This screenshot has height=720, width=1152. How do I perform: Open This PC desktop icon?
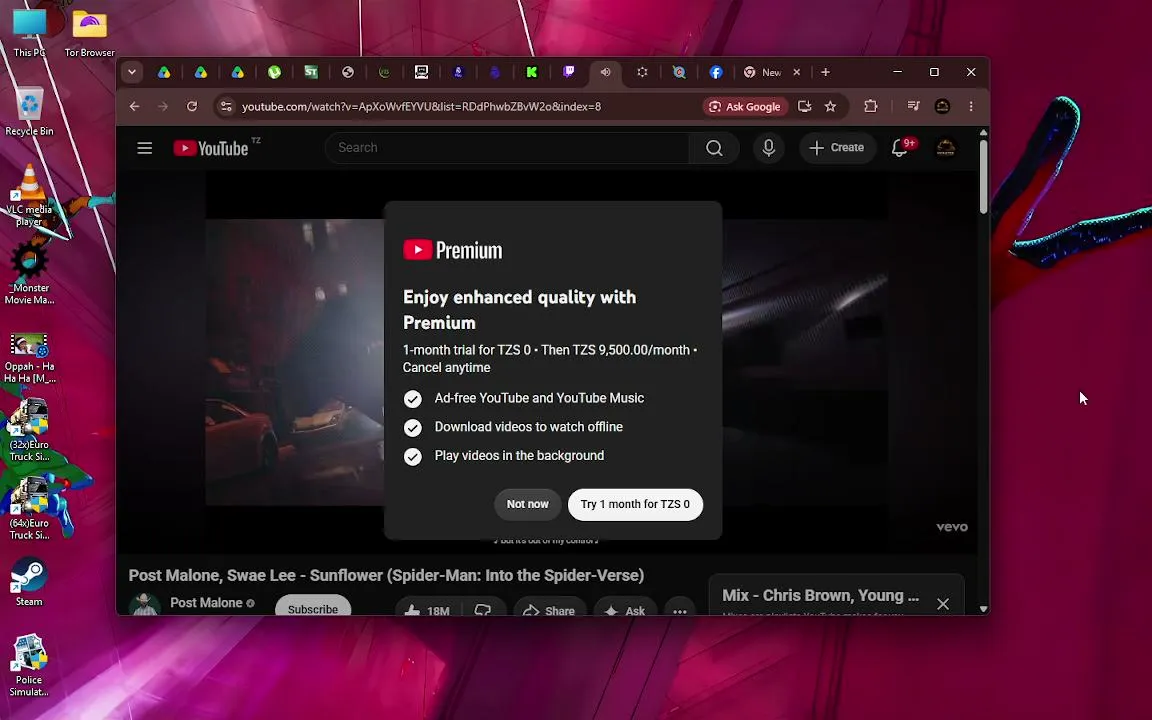pos(29,31)
